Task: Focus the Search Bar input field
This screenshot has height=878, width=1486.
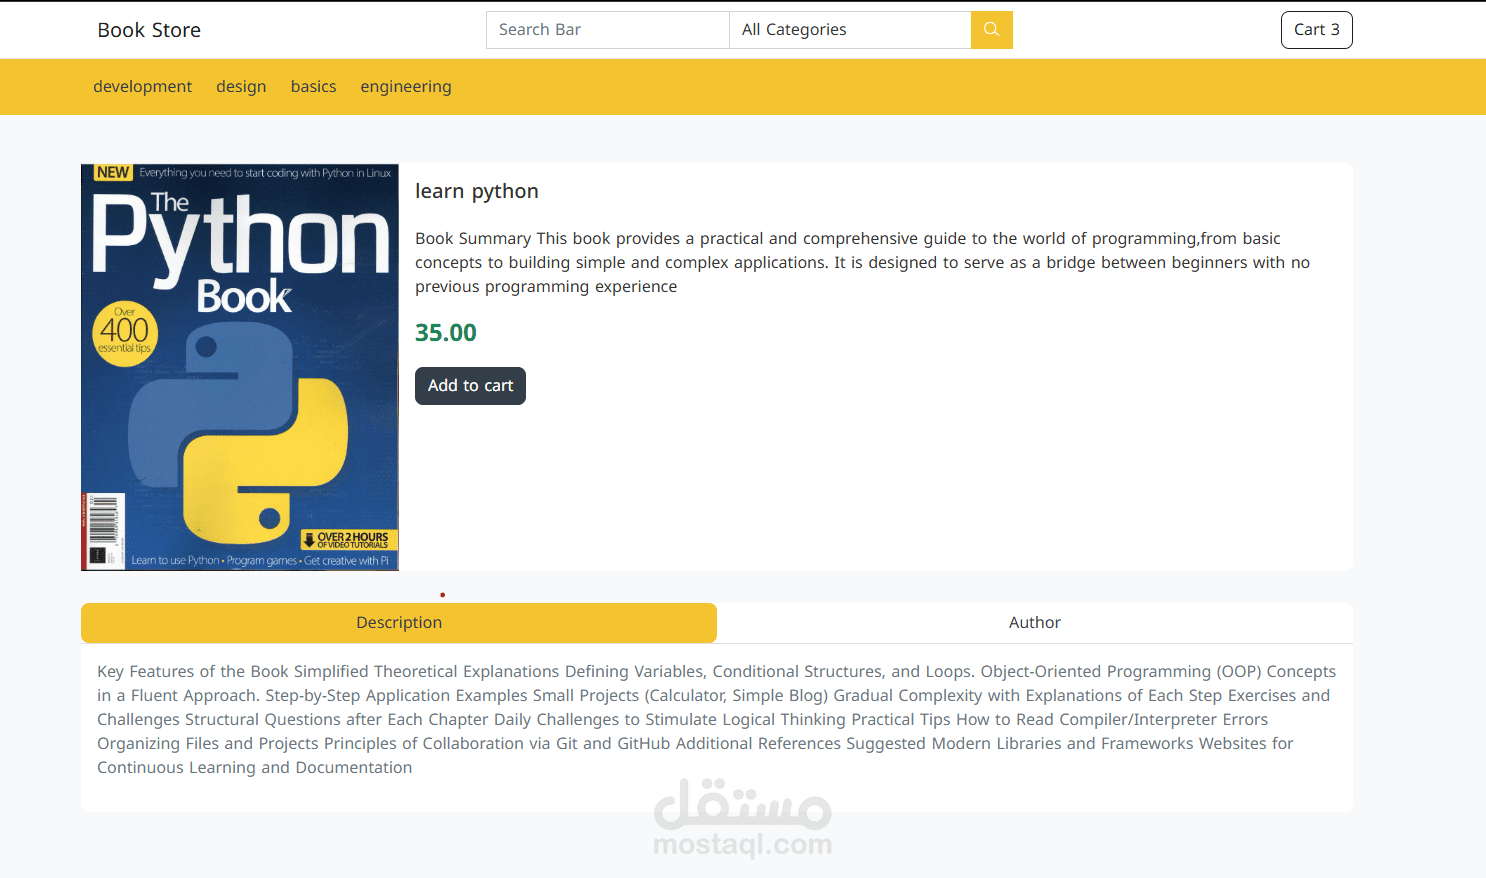Action: pos(608,30)
